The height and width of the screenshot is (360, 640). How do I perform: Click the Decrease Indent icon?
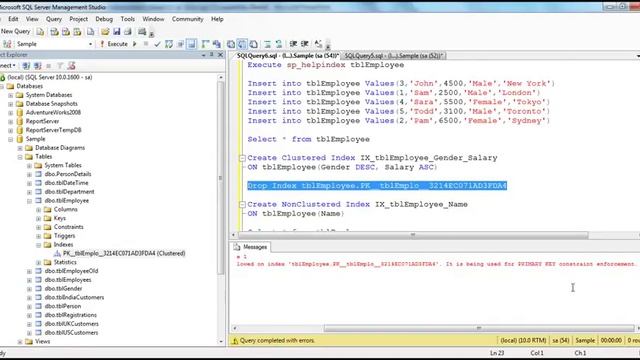293,44
